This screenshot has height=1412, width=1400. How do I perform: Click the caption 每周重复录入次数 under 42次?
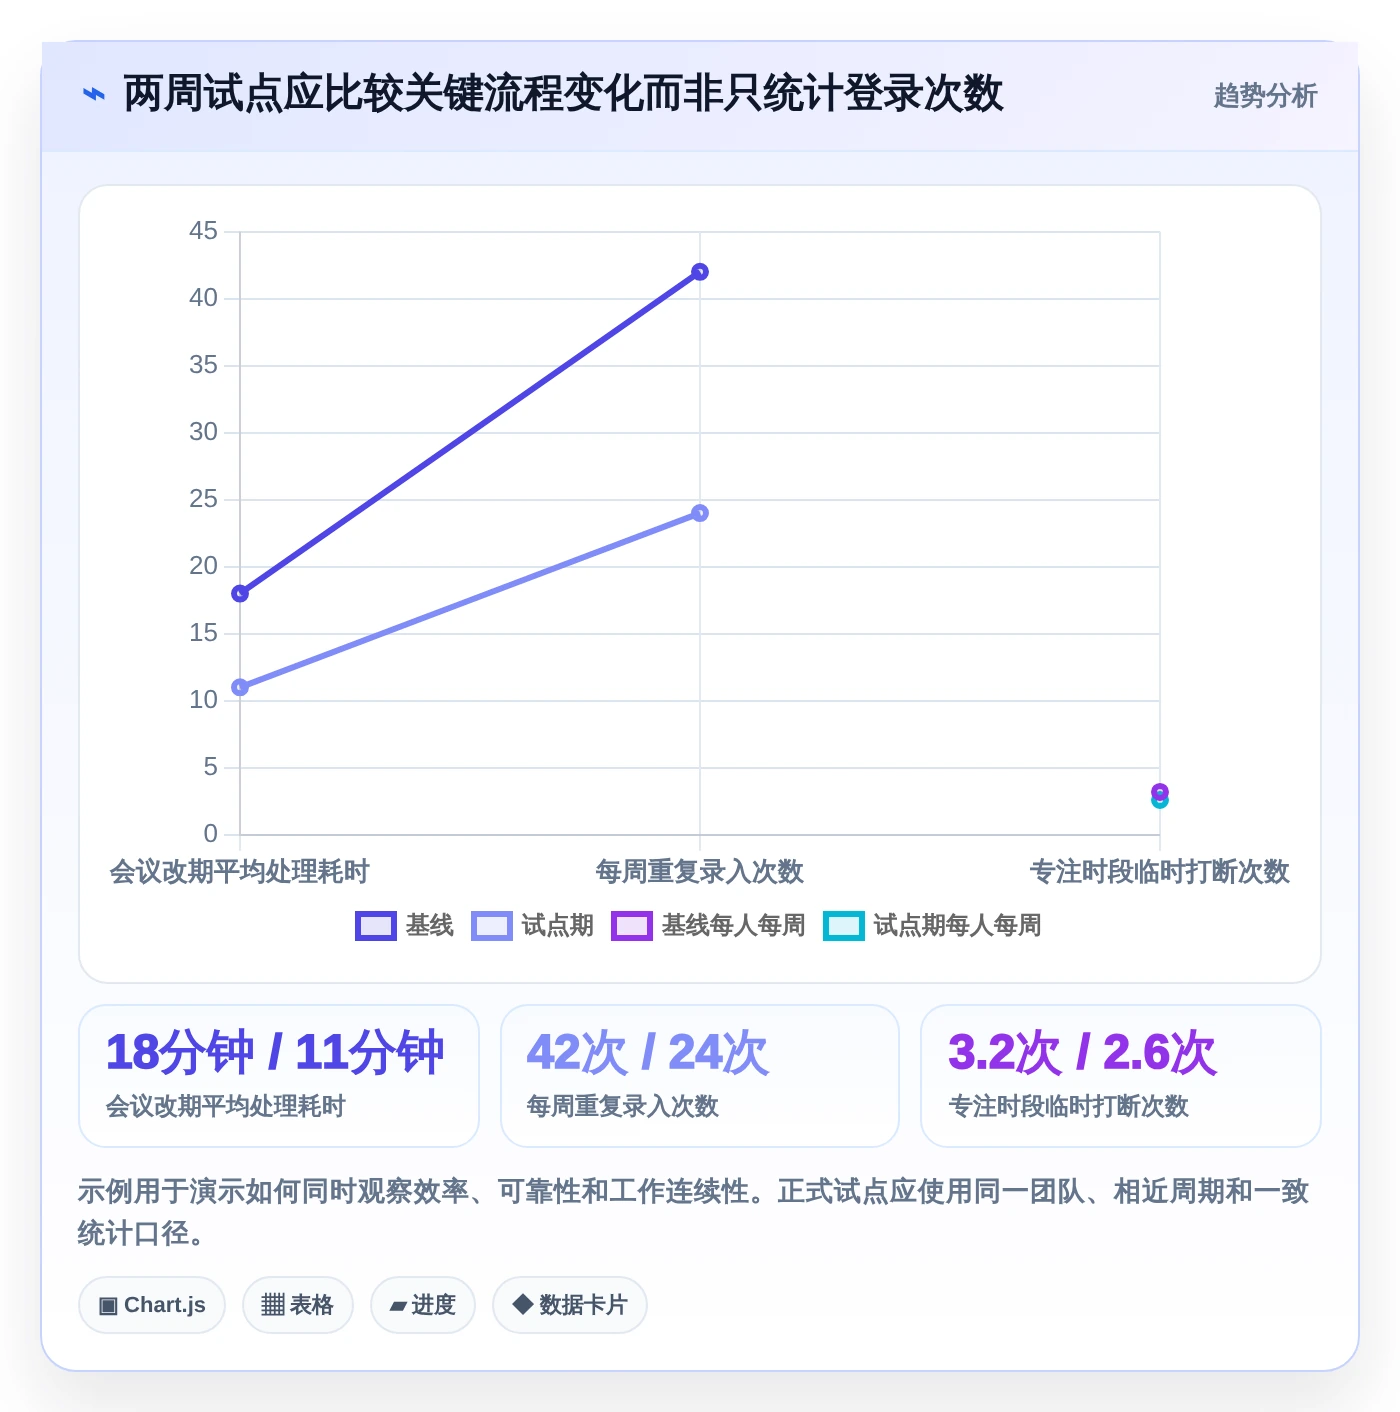pos(623,1106)
